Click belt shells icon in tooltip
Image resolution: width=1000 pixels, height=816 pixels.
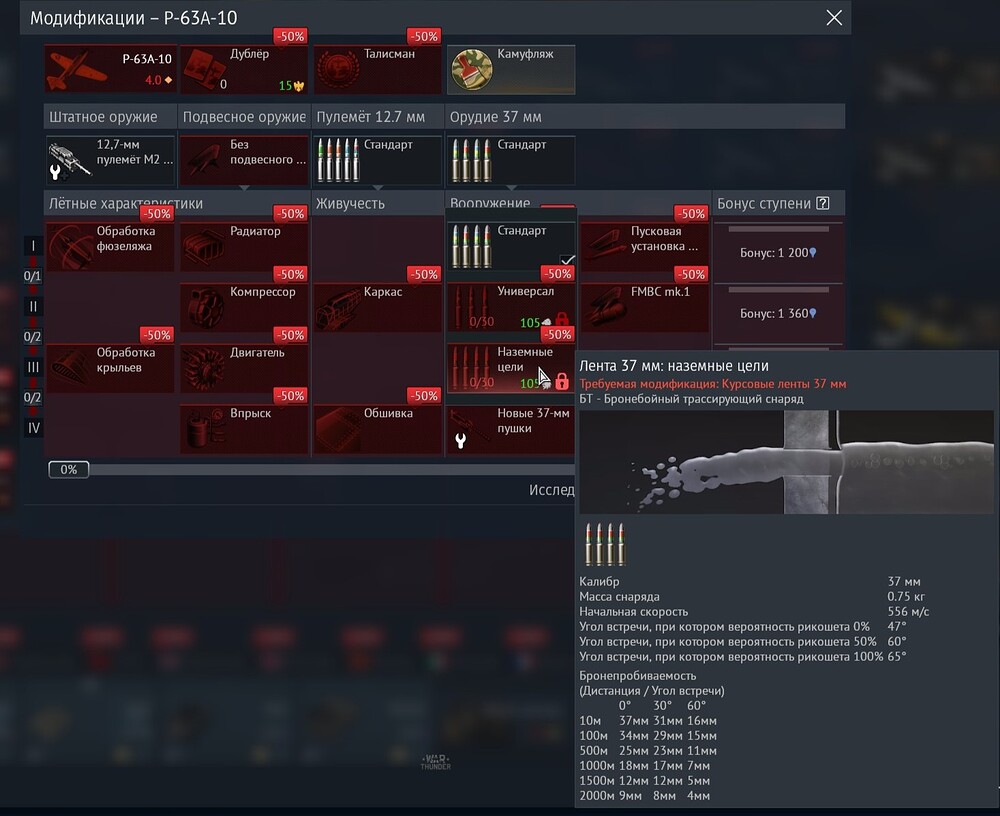pyautogui.click(x=605, y=544)
